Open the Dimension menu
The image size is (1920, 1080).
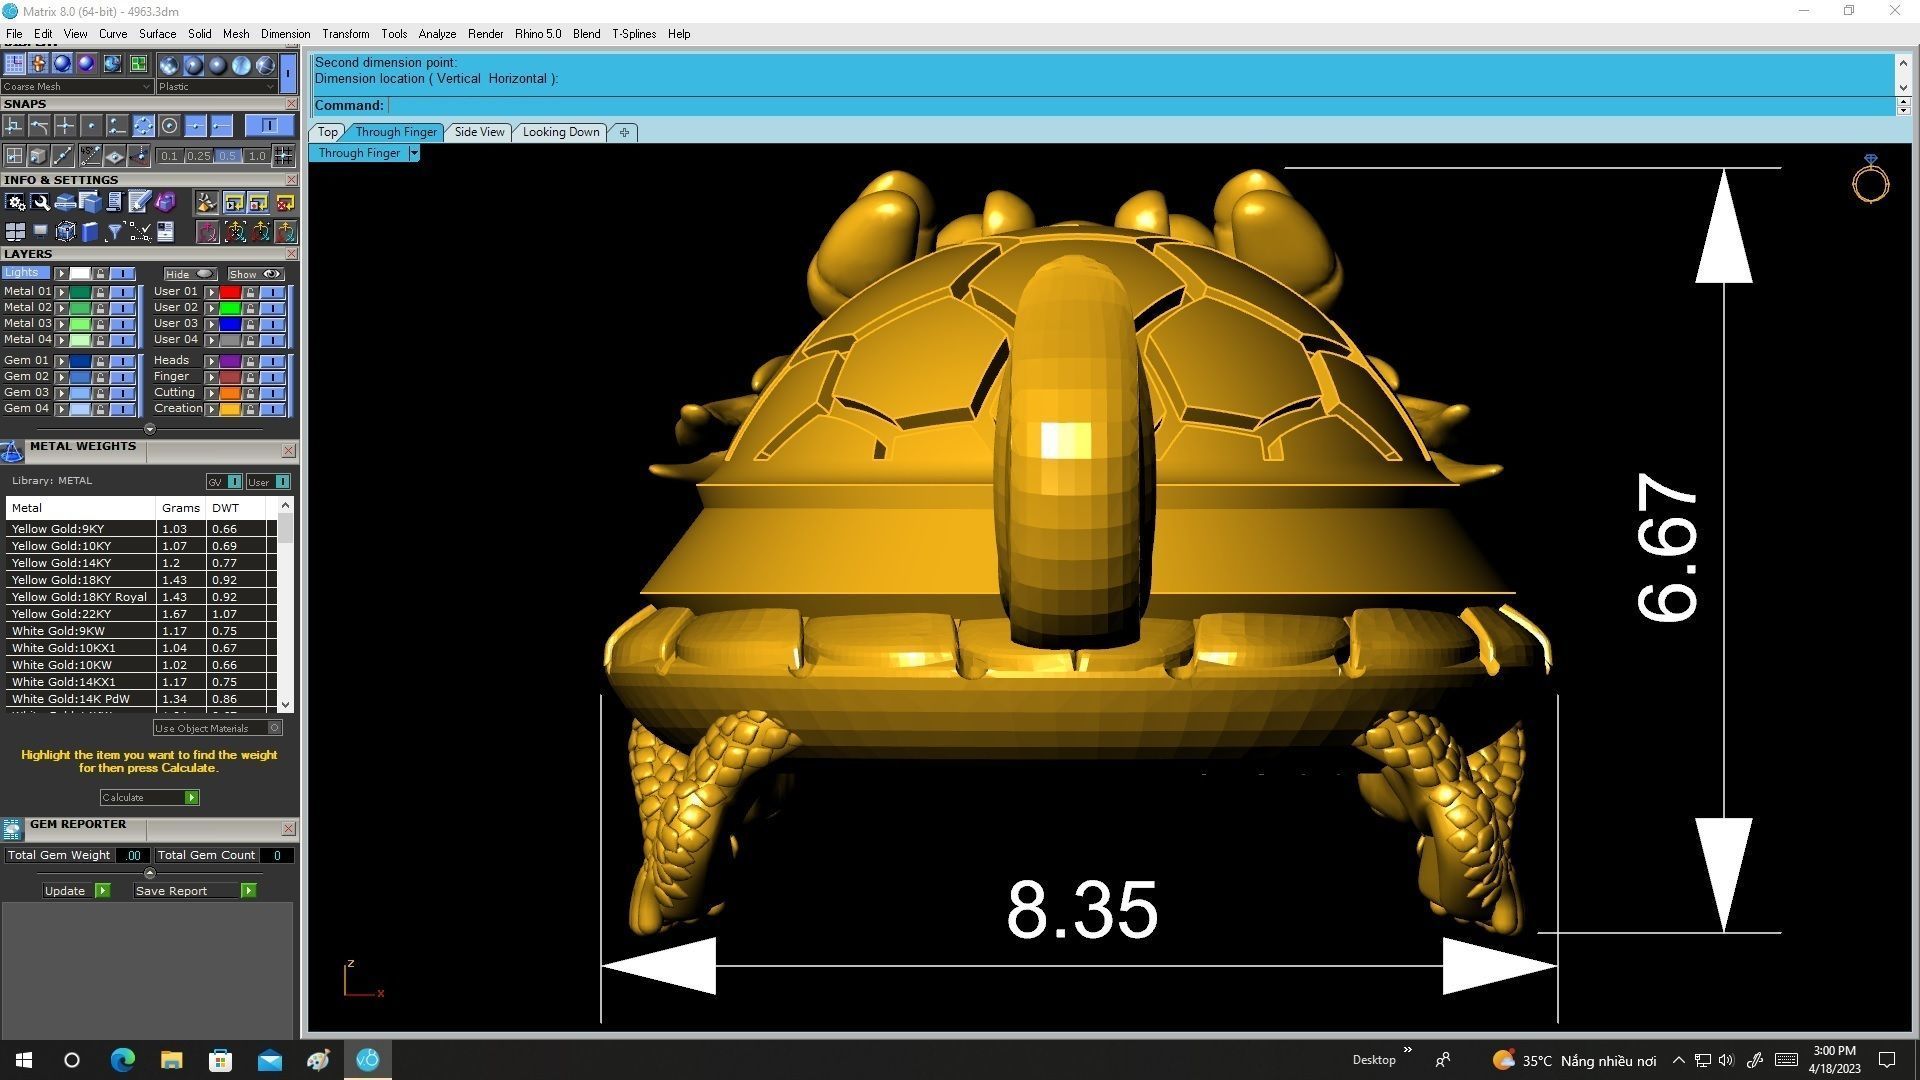pyautogui.click(x=285, y=34)
